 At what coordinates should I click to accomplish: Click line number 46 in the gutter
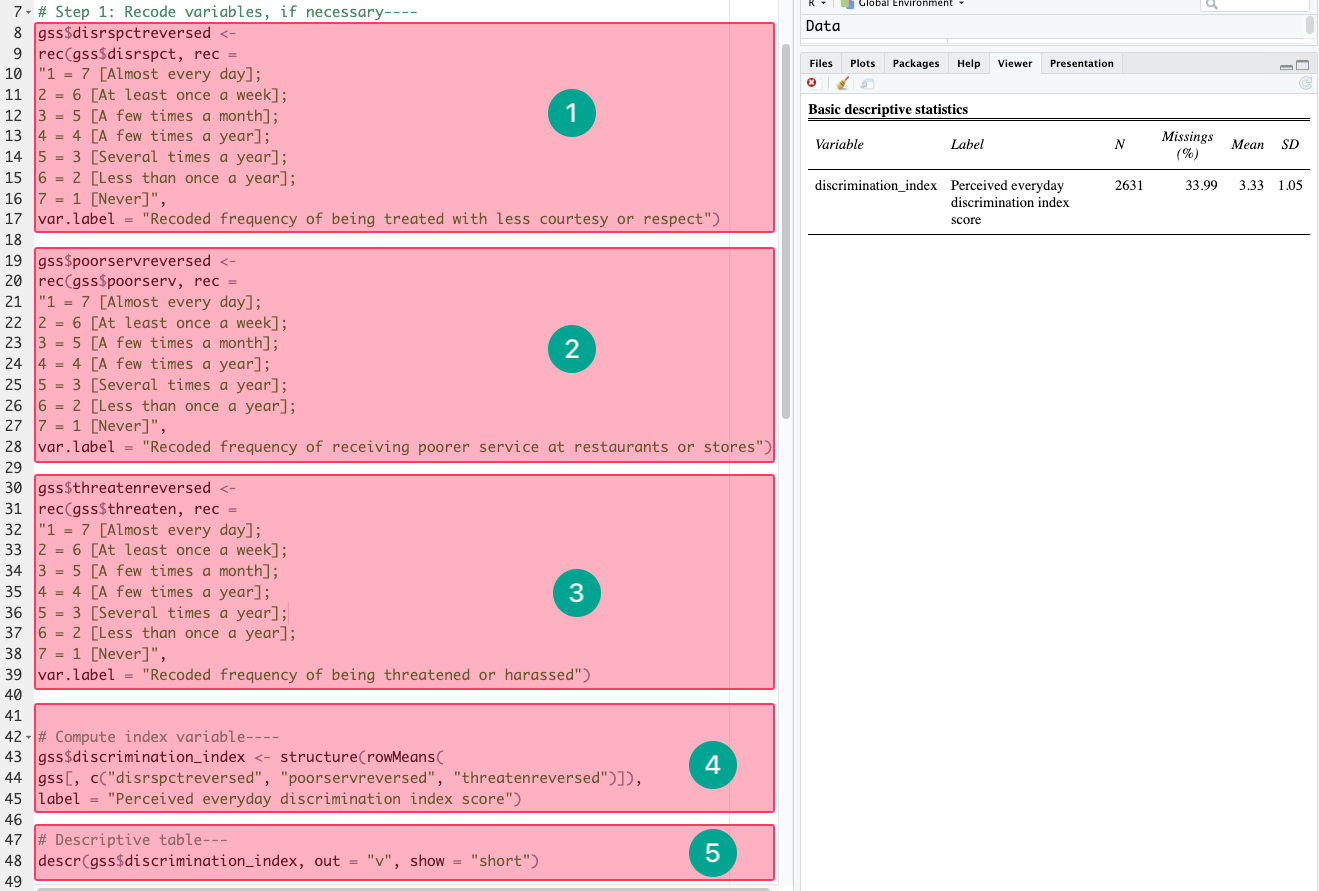pos(12,819)
